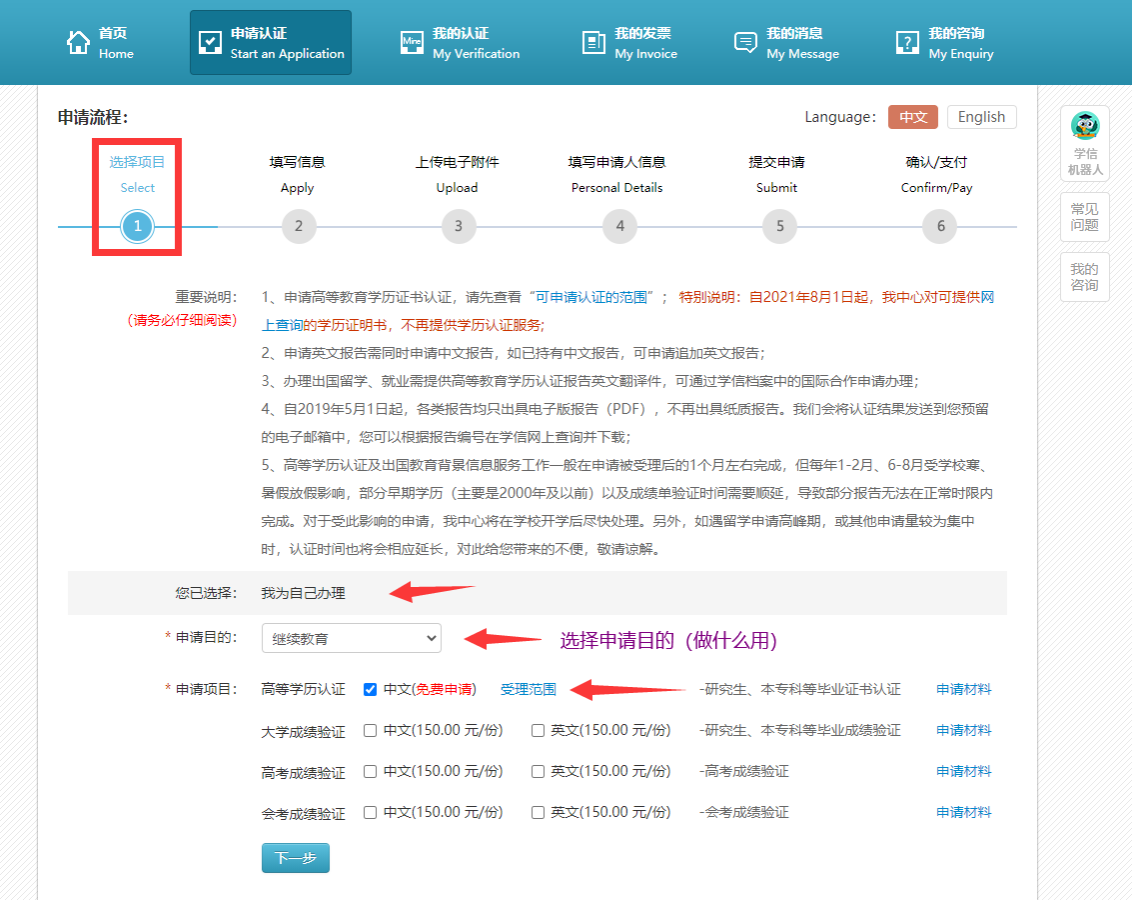1132x900 pixels.
Task: Enable 高考成绩验证 英文 checkbox
Action: click(538, 771)
